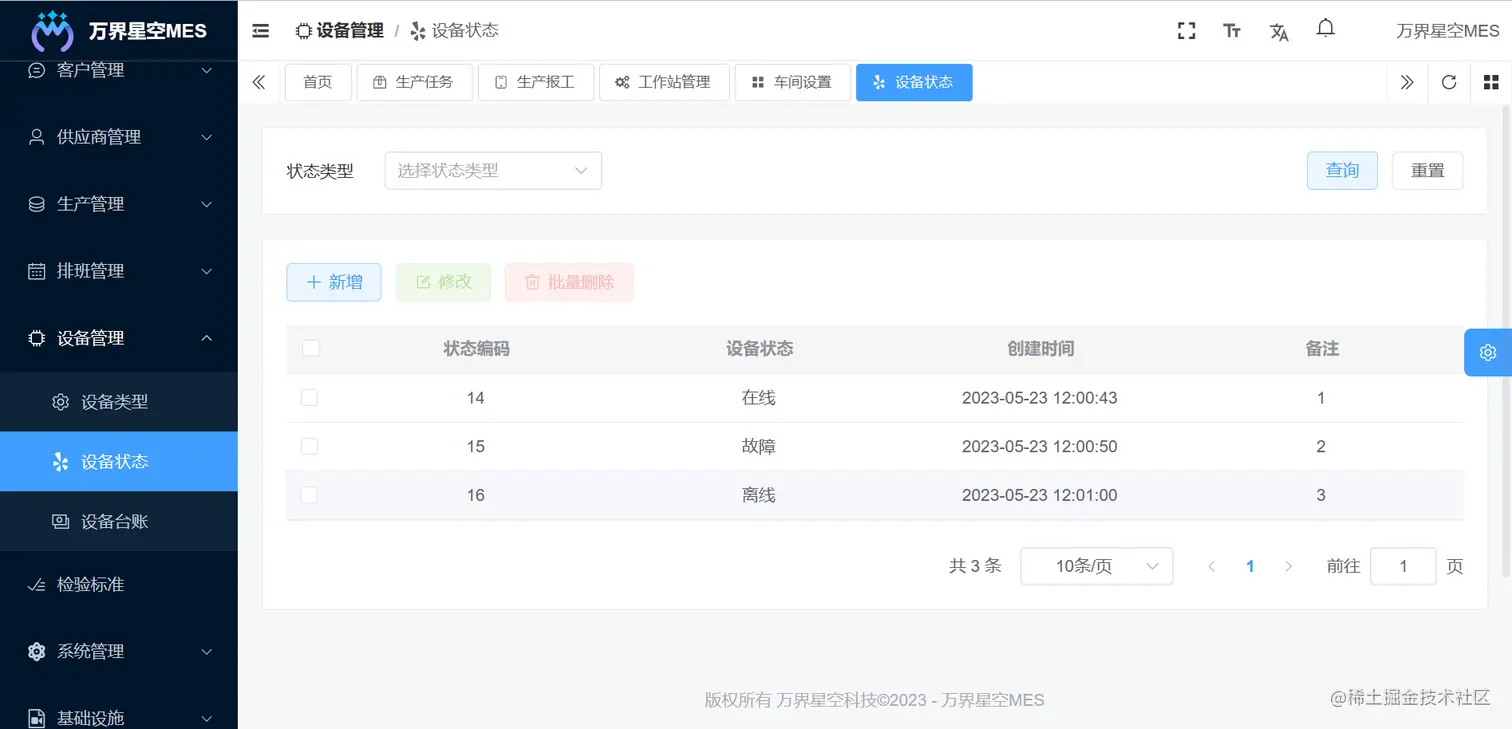Click the Tt font size icon
1512x729 pixels.
tap(1231, 31)
